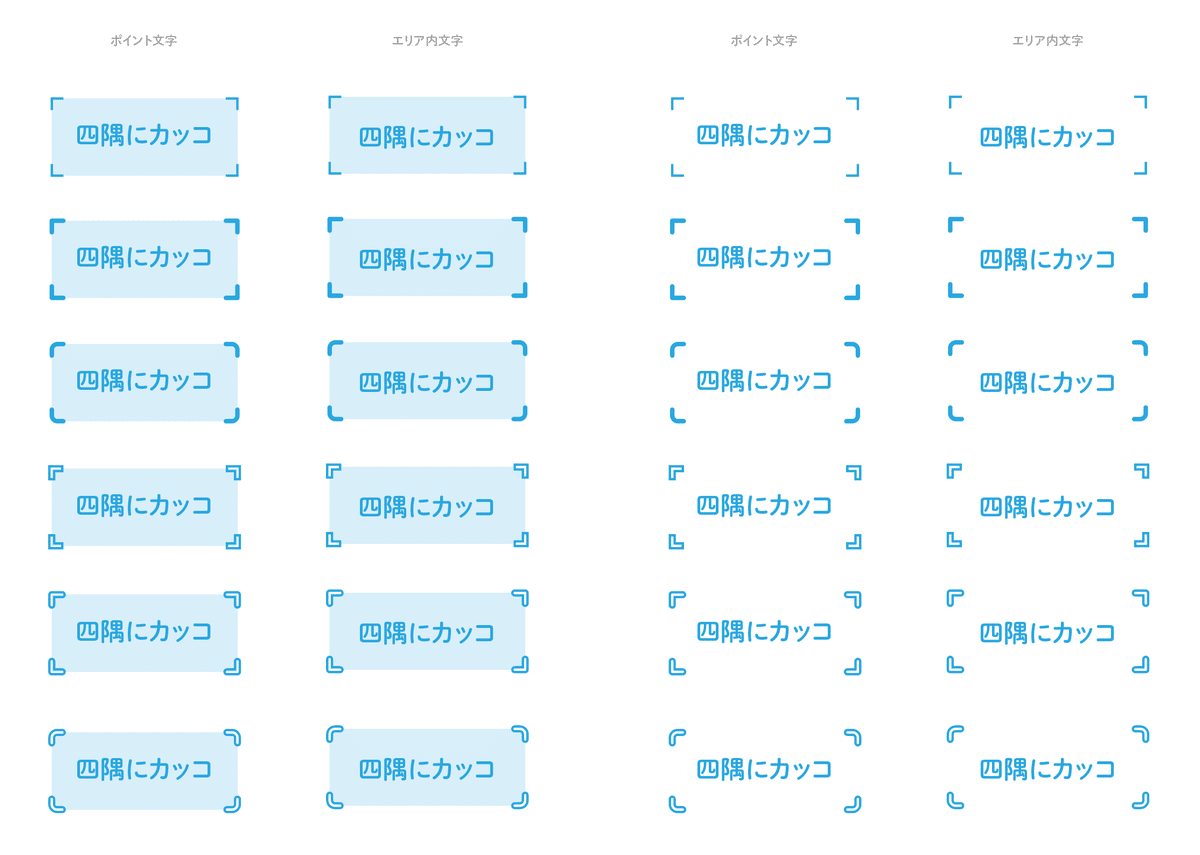
Task: Select outlined curved-bracket filled sample under left エリア内文字
Action: click(x=427, y=769)
